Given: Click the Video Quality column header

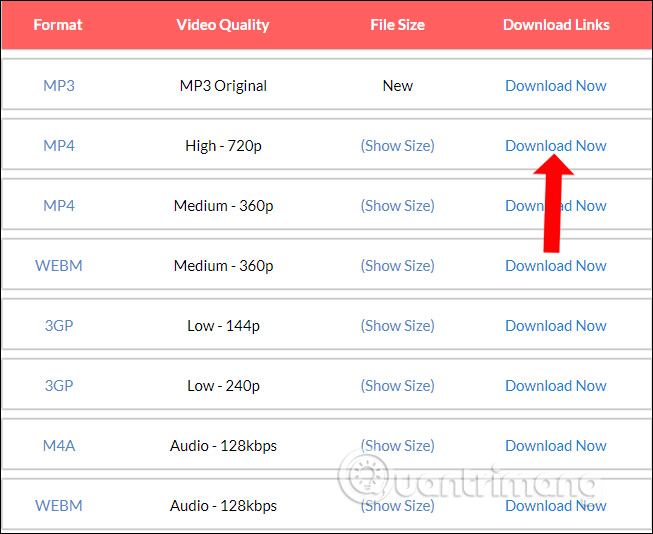Looking at the screenshot, I should click(x=223, y=25).
